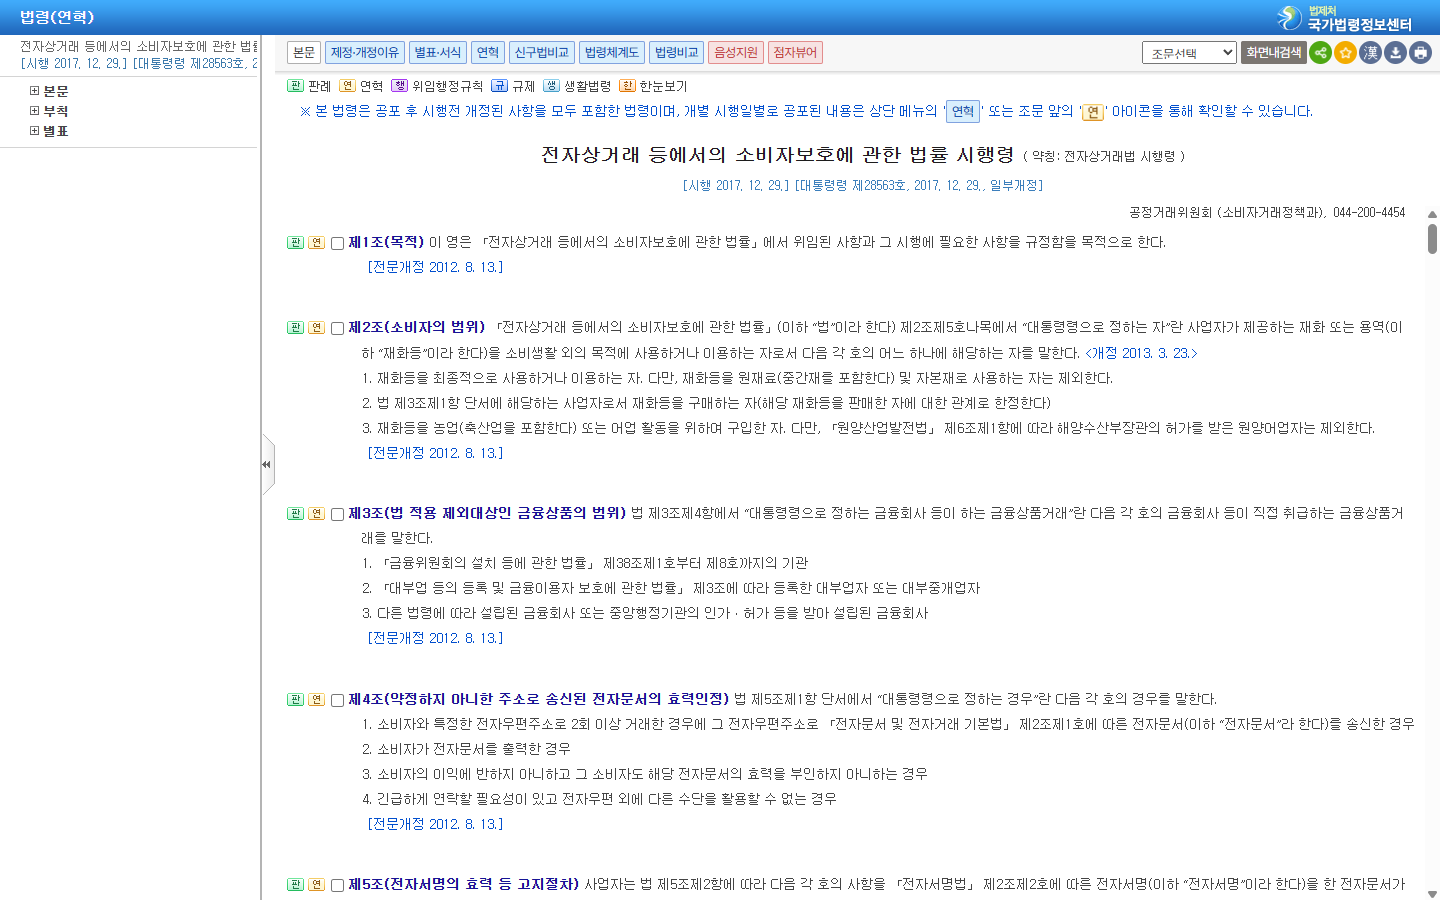Viewport: 1440px width, 900px height.
Task: Check the box for 제5조 전자서명
Action: click(337, 885)
